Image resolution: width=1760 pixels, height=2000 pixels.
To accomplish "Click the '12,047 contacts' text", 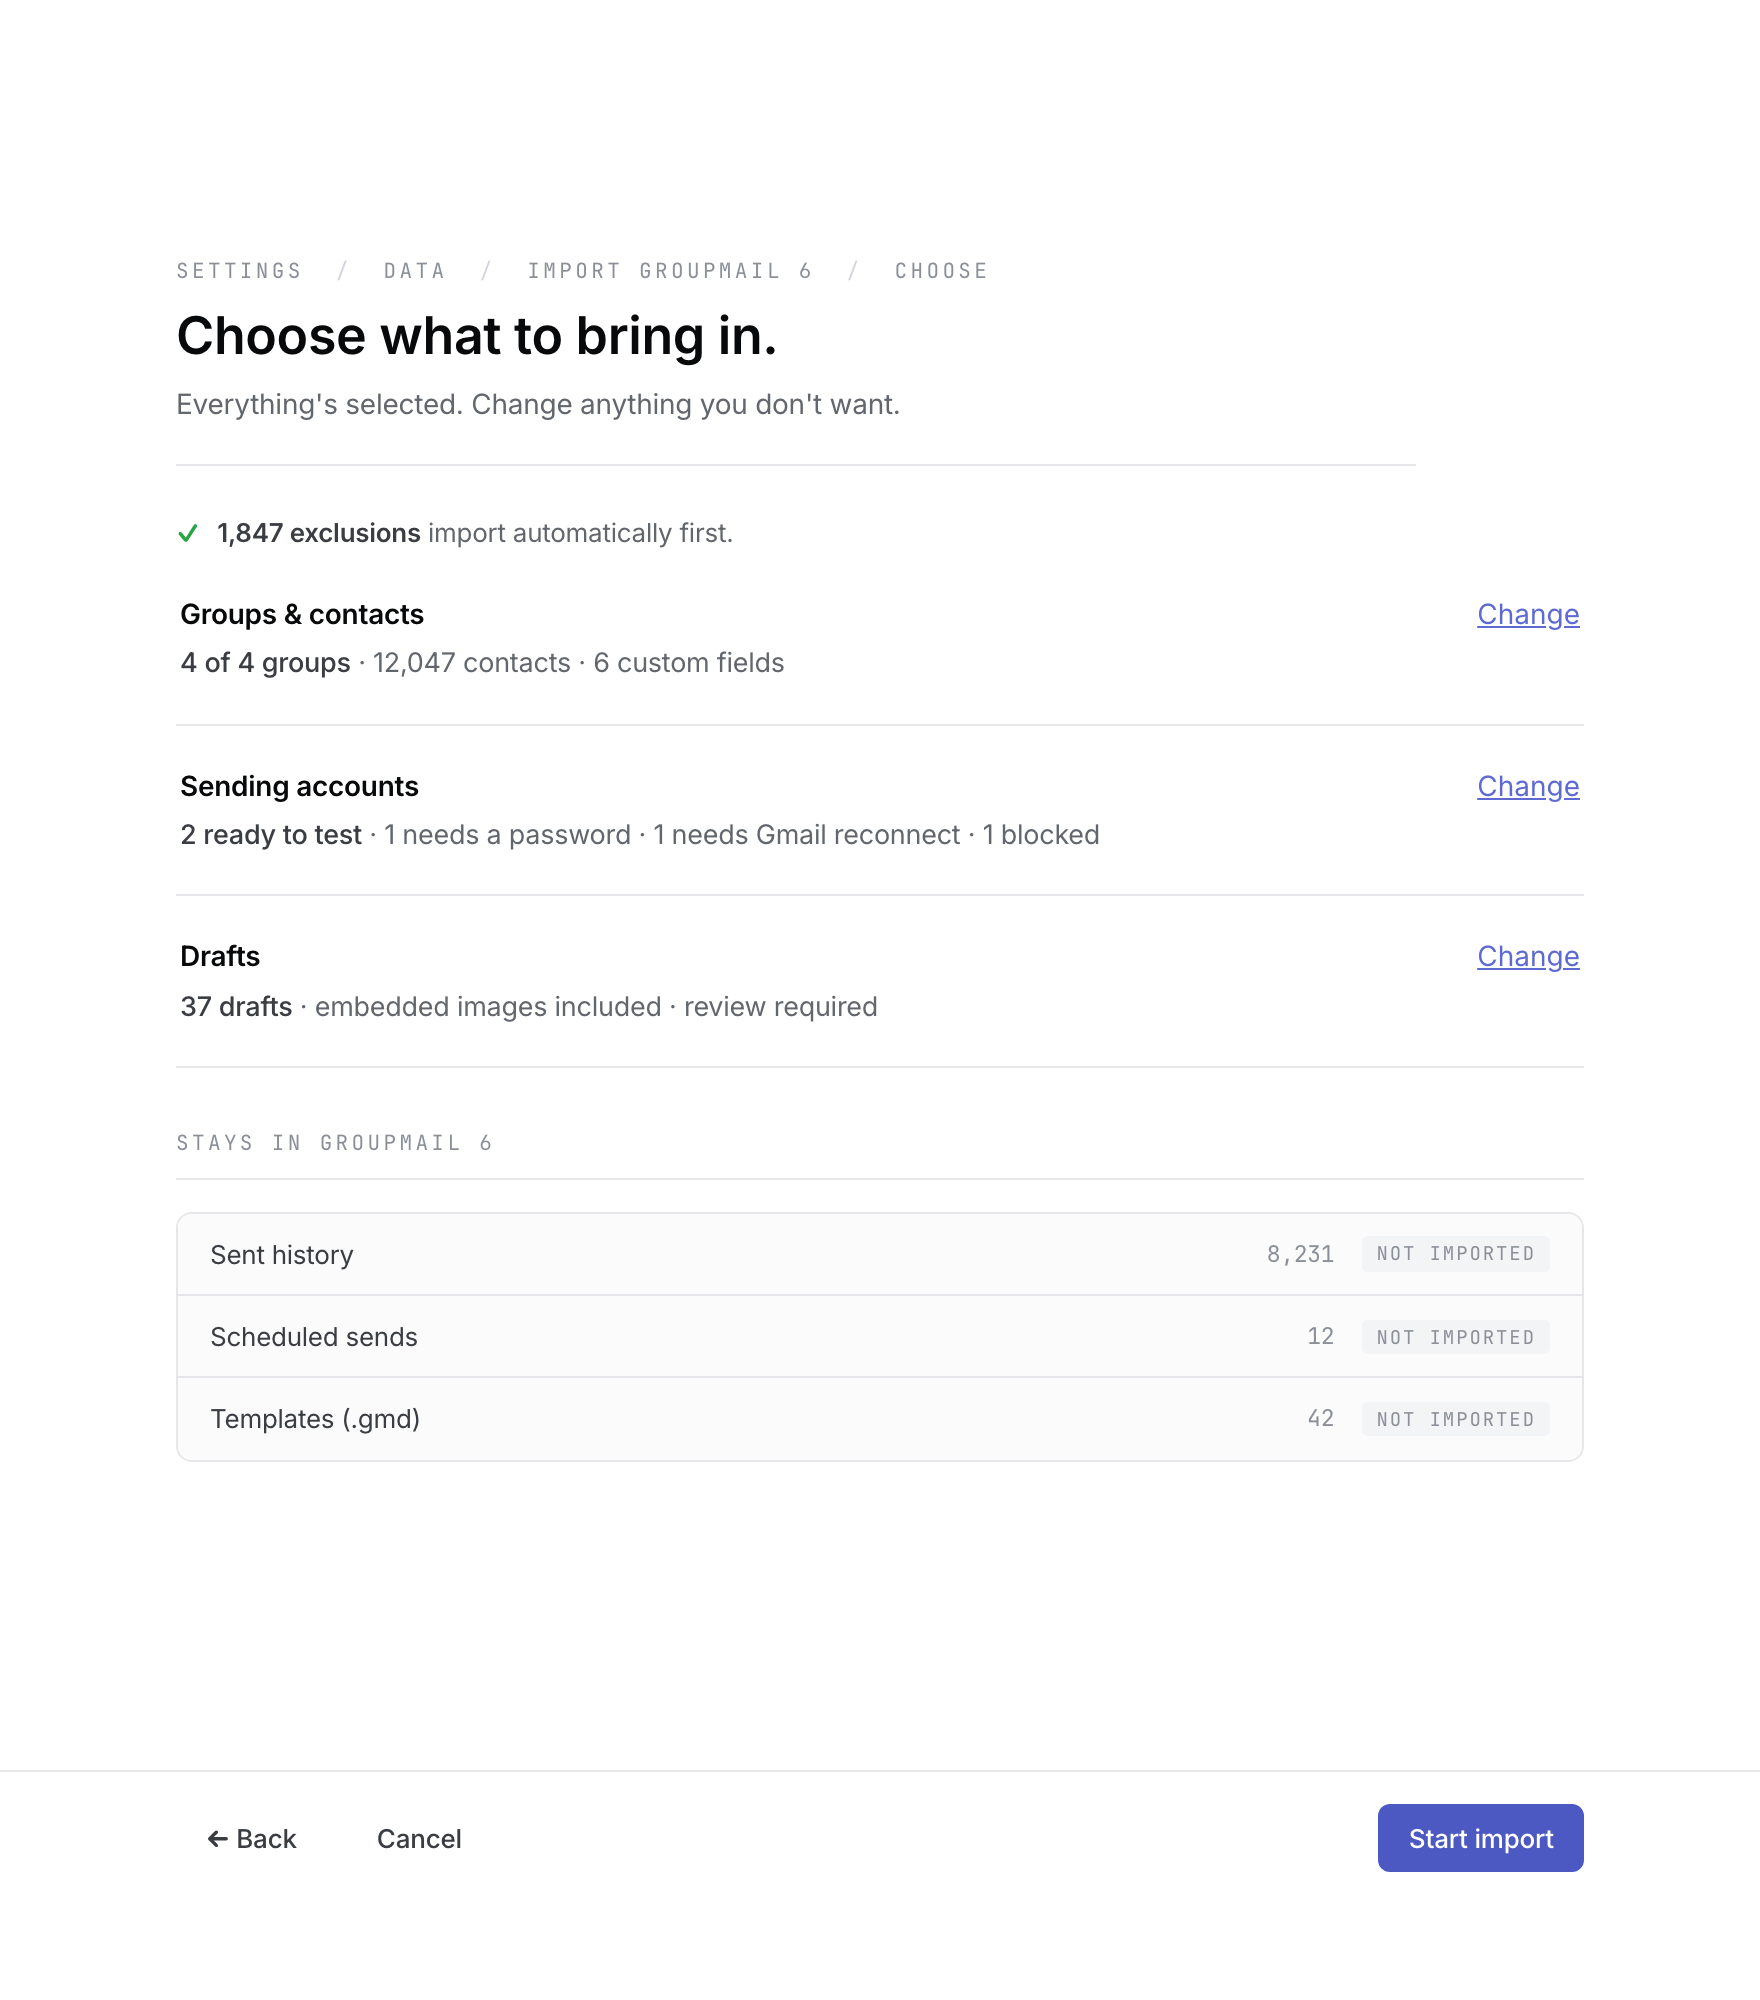I will [472, 663].
